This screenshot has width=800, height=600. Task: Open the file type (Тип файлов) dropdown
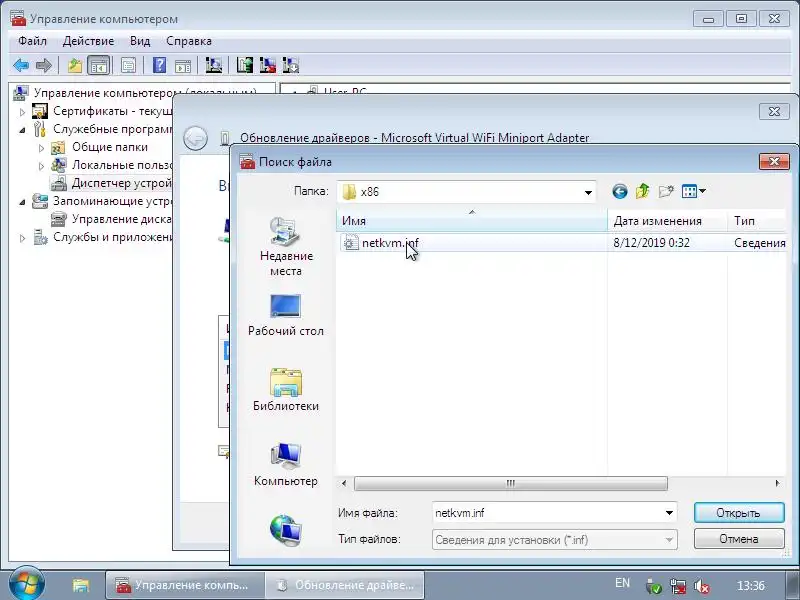555,540
